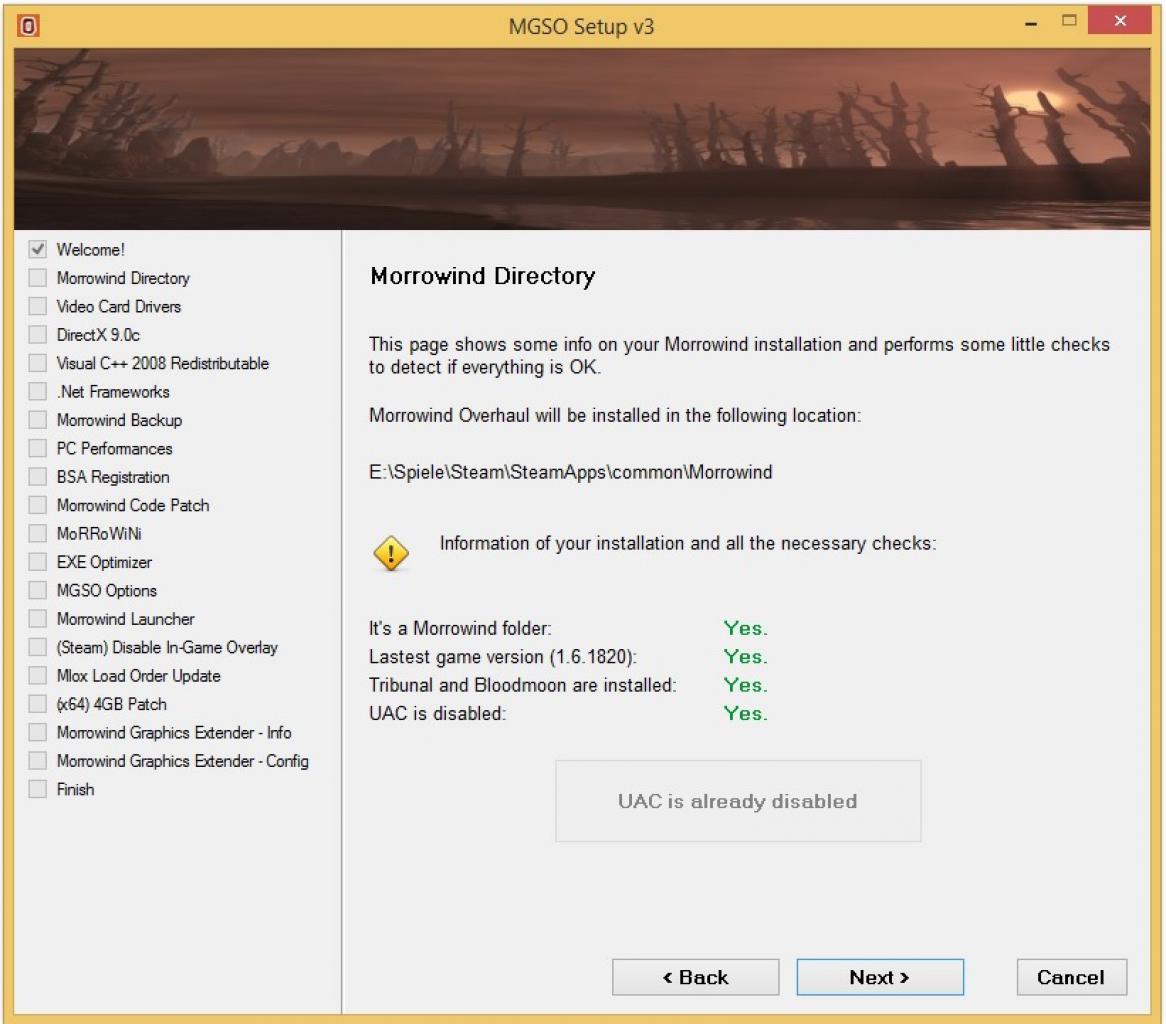Click the 'Morrowind Directory' page heading
The height and width of the screenshot is (1024, 1166).
click(x=483, y=276)
